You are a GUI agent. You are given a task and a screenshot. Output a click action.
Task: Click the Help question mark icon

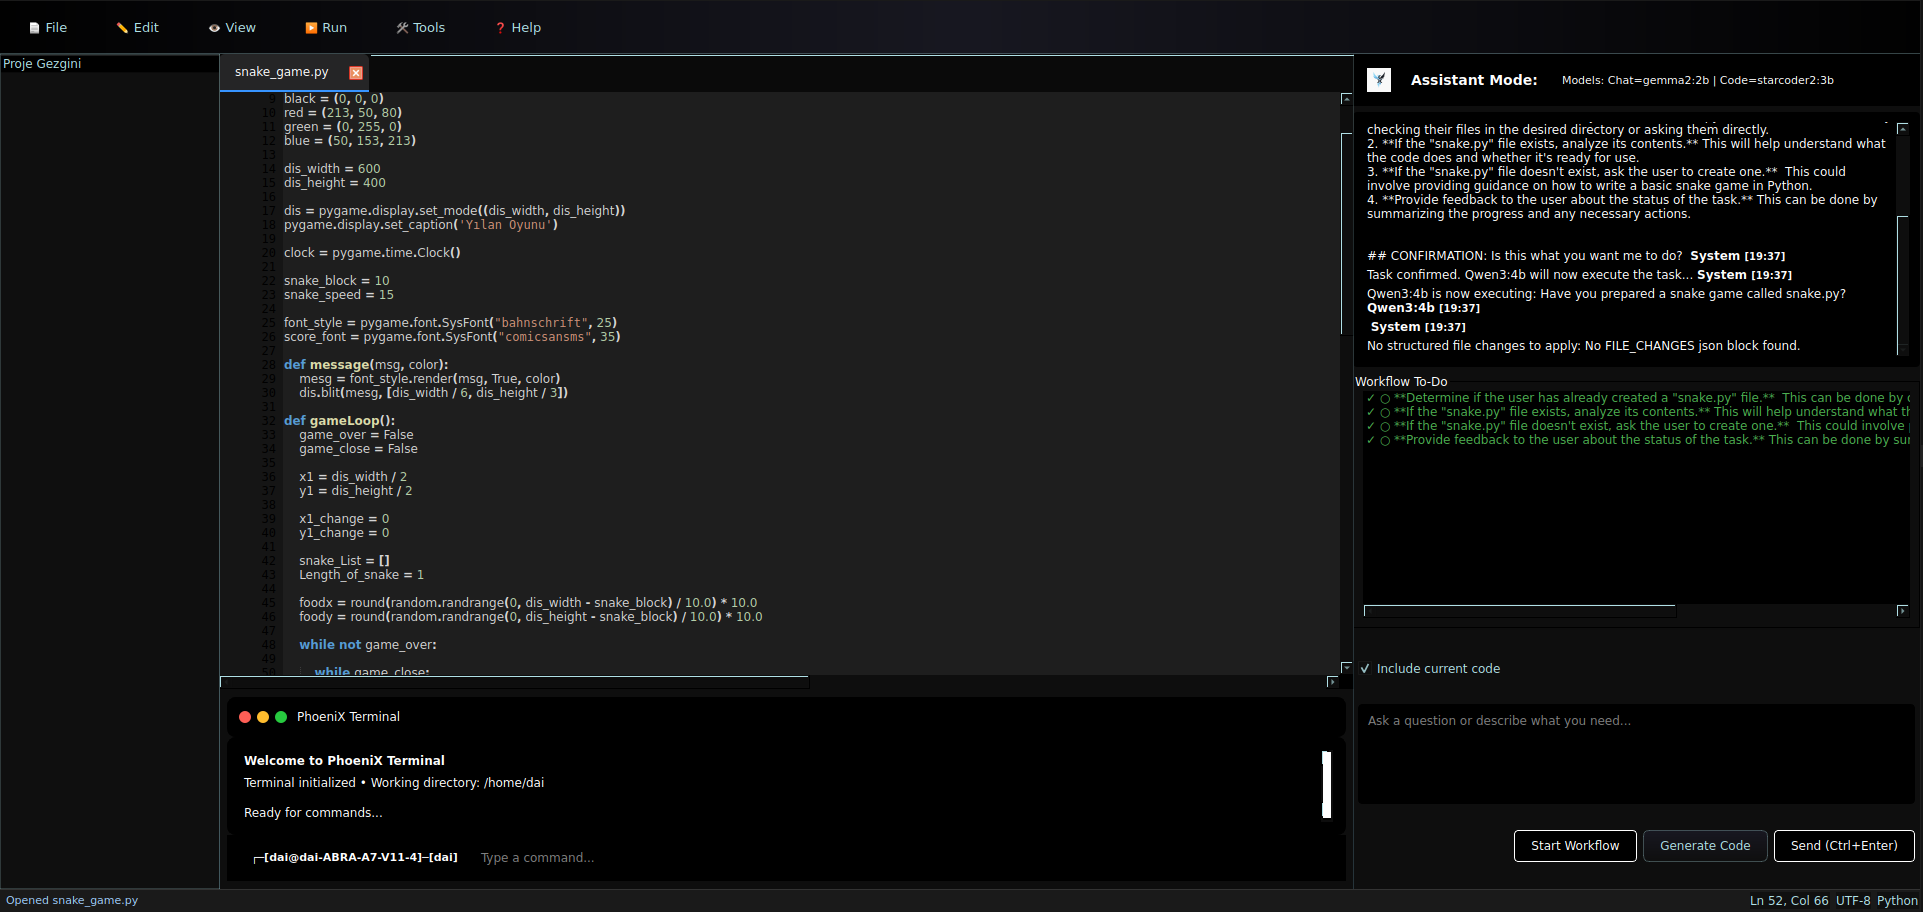point(500,27)
